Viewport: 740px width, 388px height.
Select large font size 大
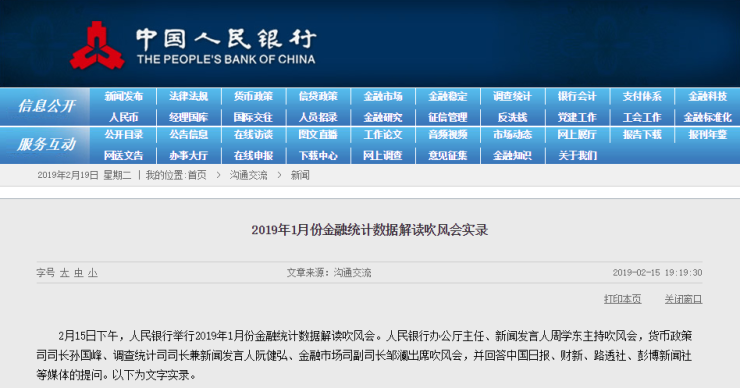(64, 273)
